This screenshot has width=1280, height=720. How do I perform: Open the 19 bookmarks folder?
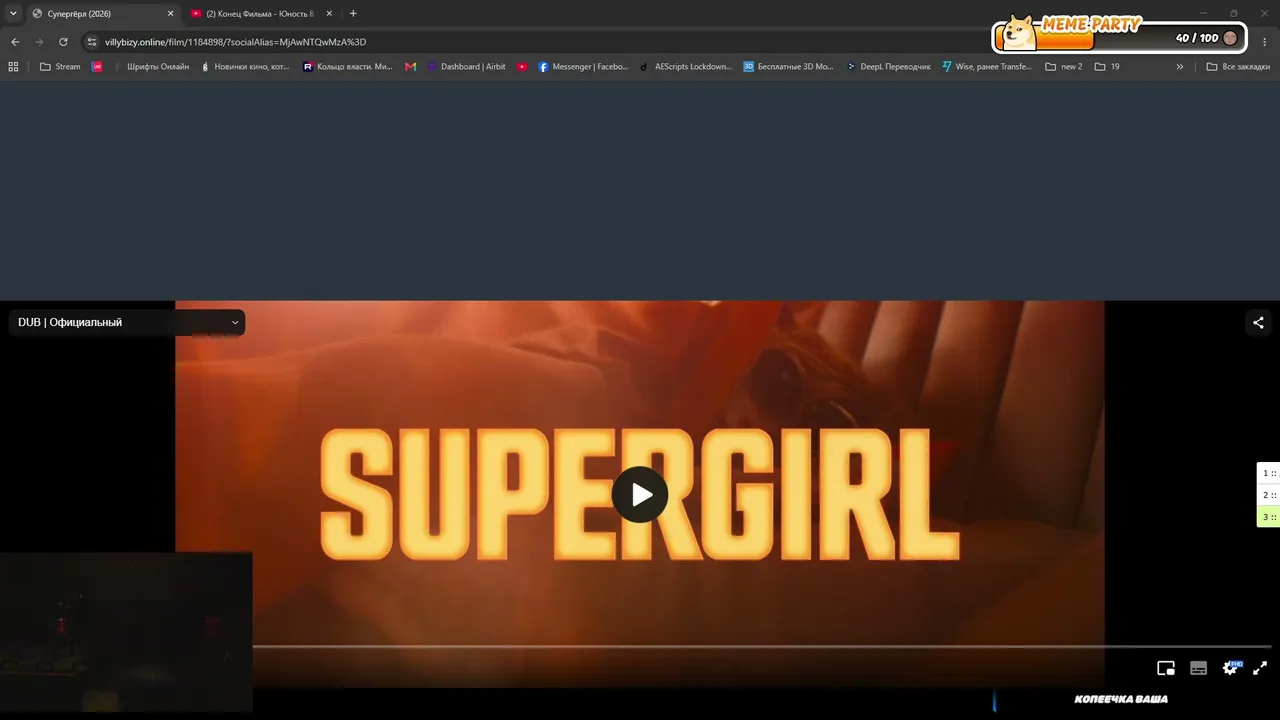pos(1107,67)
